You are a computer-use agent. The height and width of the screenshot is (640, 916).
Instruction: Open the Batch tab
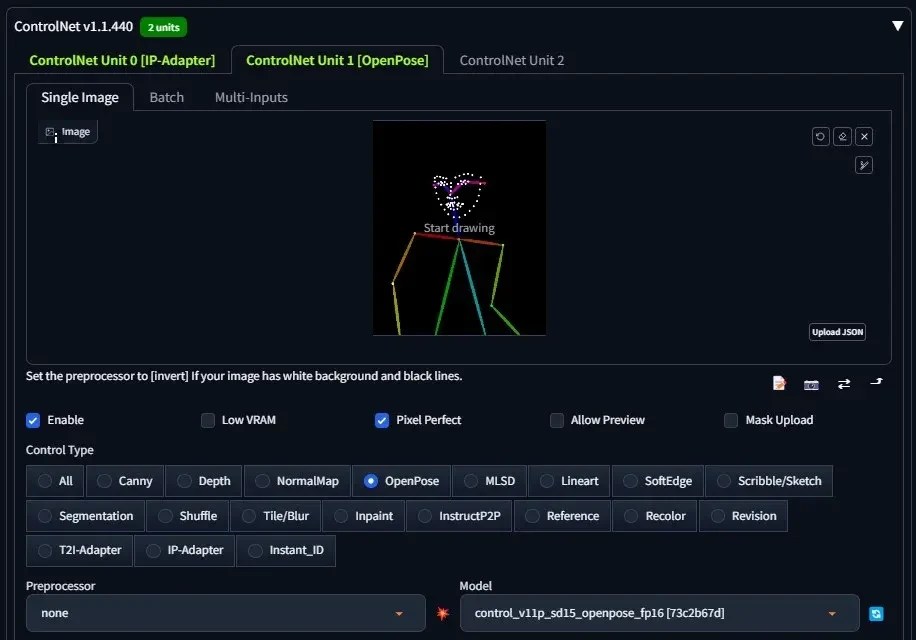(x=166, y=97)
